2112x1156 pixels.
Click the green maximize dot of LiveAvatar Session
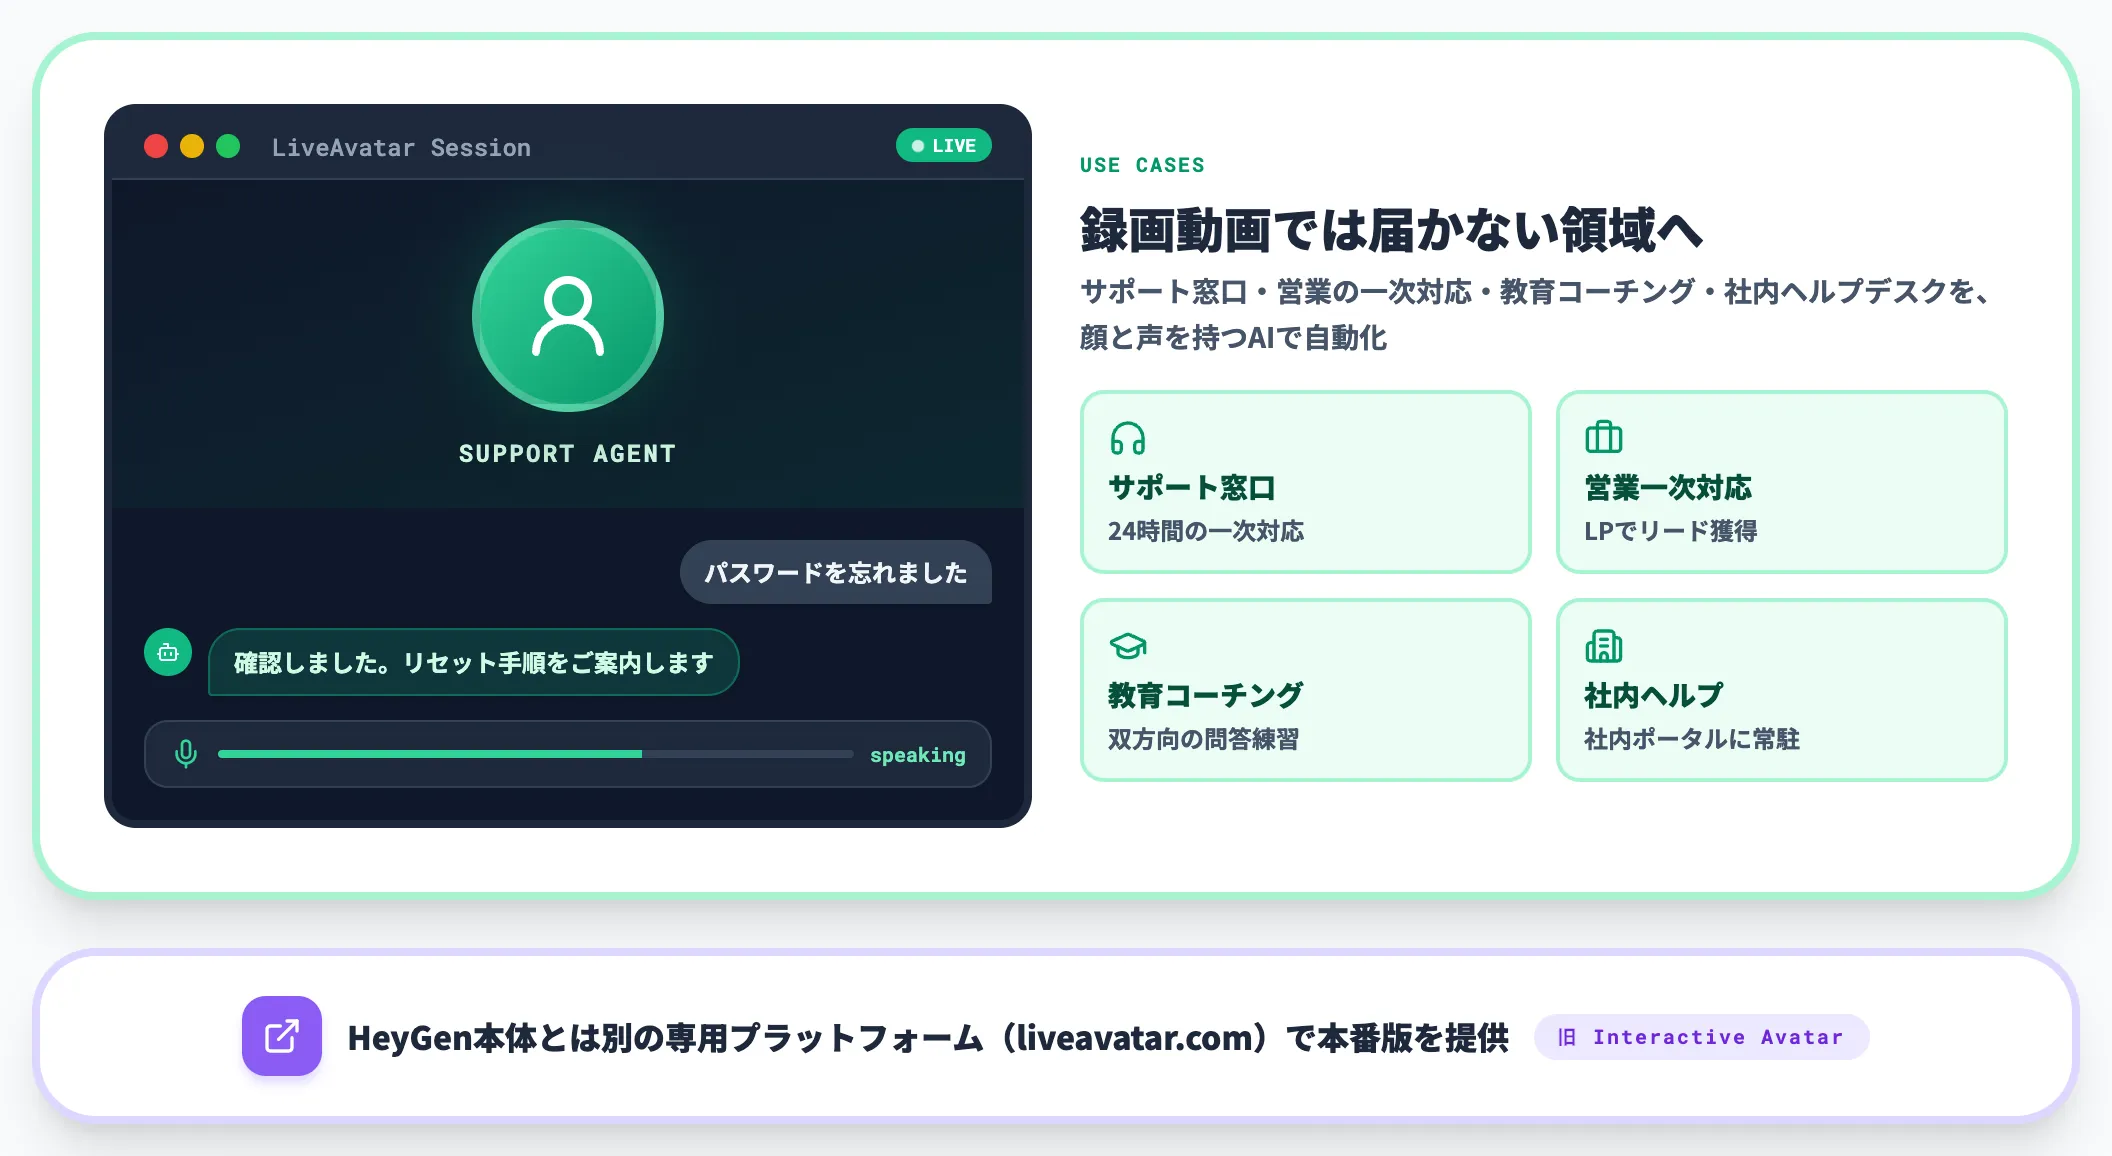point(228,146)
